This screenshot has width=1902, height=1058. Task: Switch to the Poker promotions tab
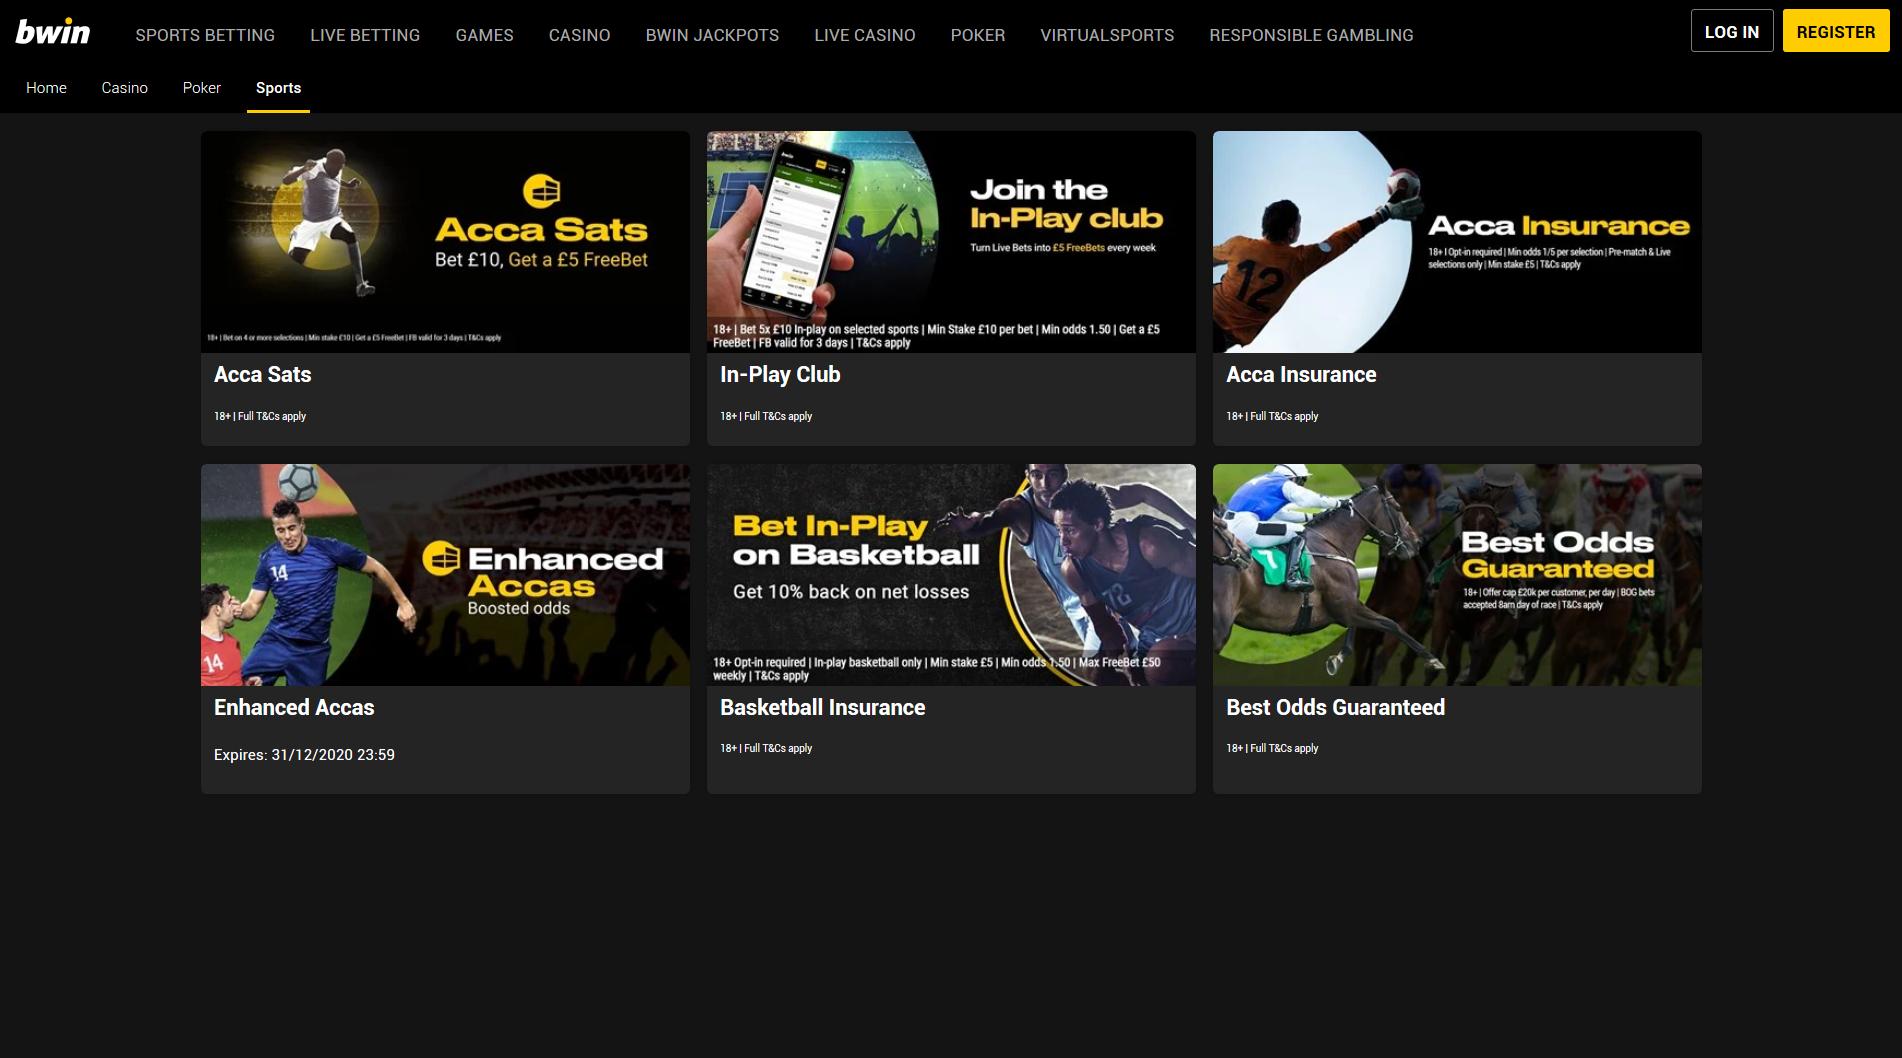(x=201, y=88)
